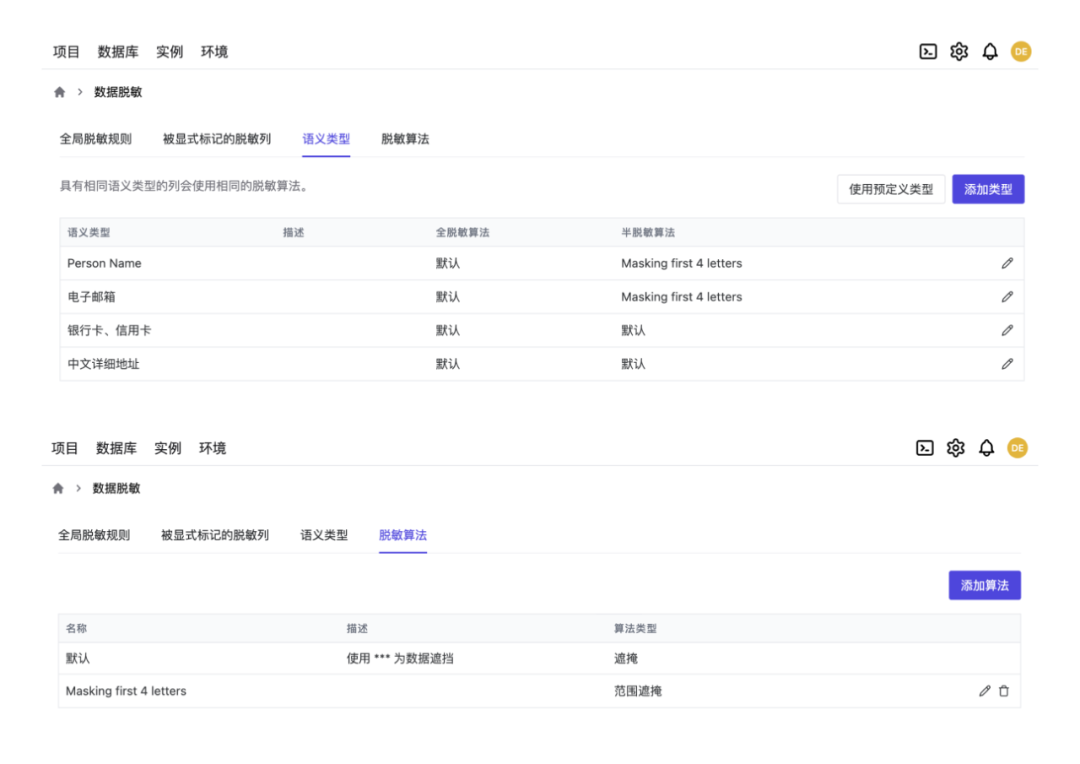Open the DE user avatar in the lower view

pyautogui.click(x=1017, y=448)
